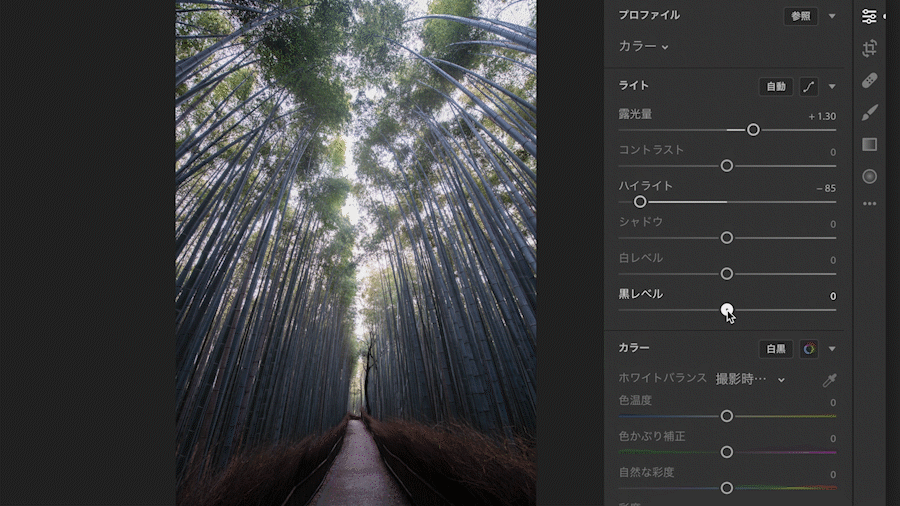The height and width of the screenshot is (506, 900).
Task: Click the 白レベル value 0
Action: (833, 260)
